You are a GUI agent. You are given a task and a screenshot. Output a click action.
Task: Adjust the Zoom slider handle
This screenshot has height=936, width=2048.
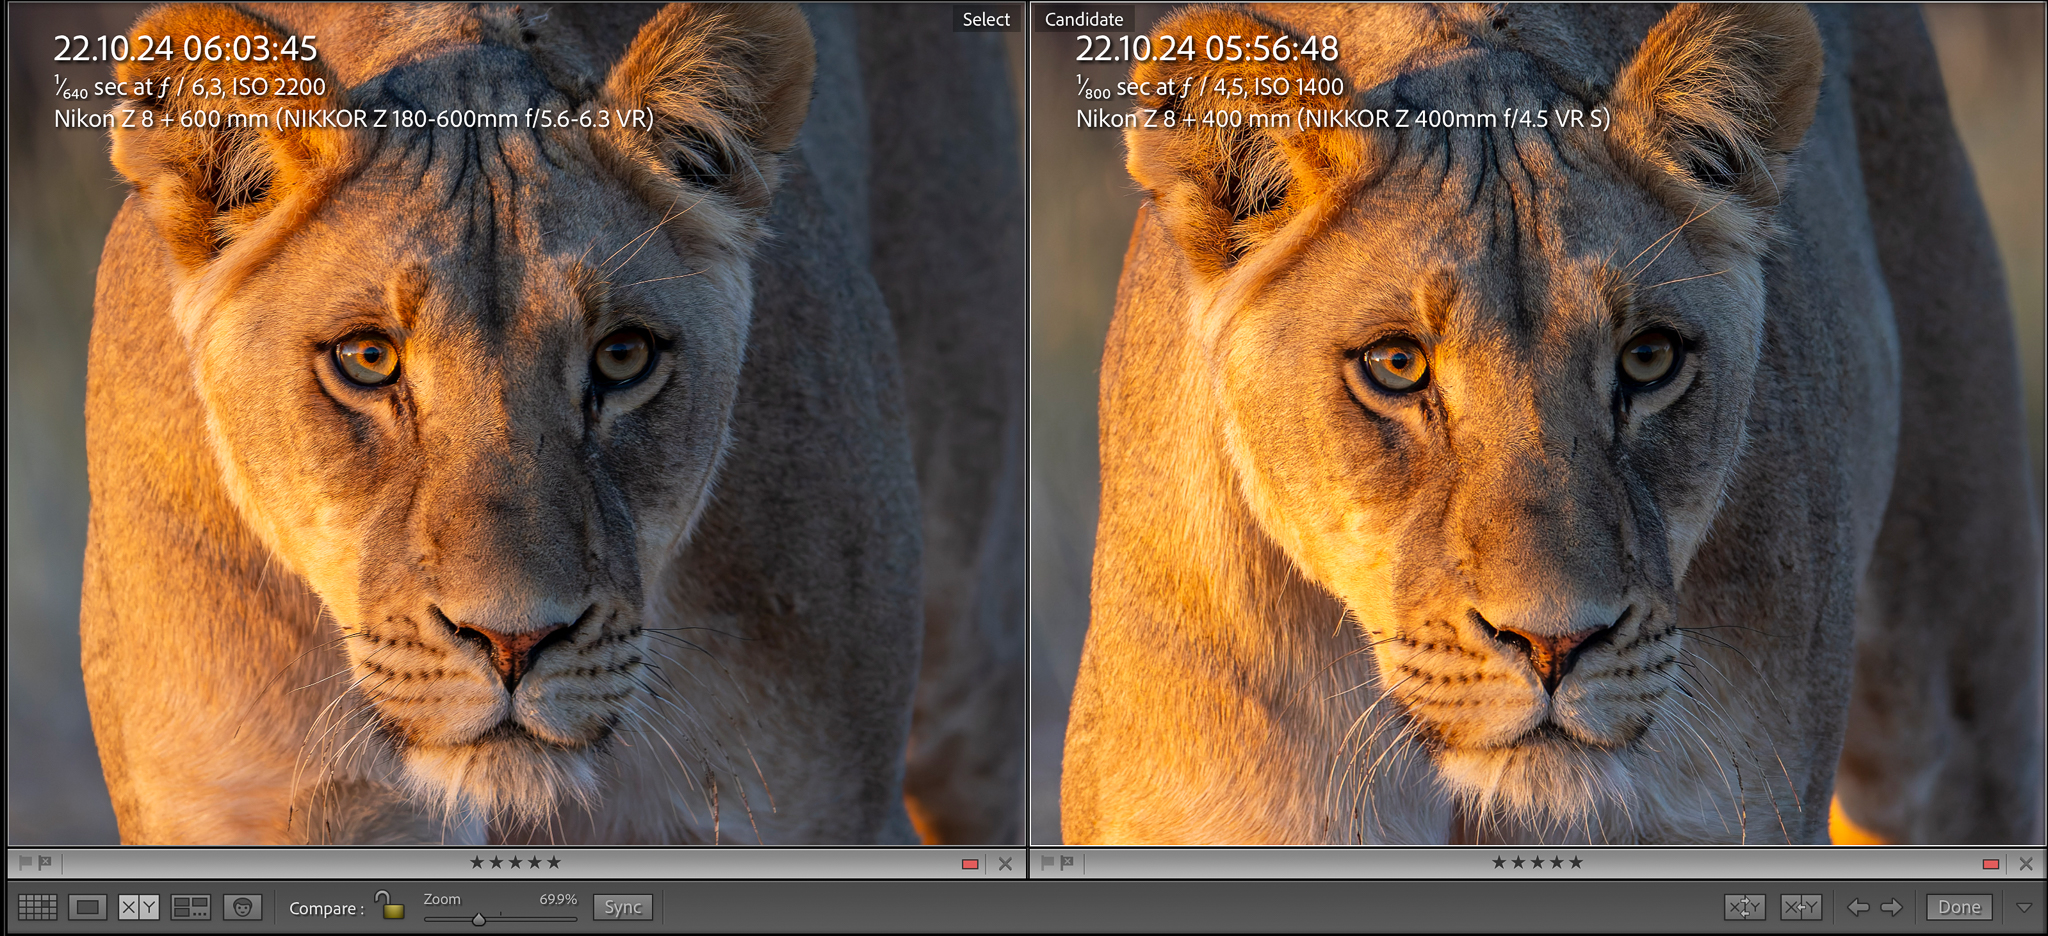479,918
